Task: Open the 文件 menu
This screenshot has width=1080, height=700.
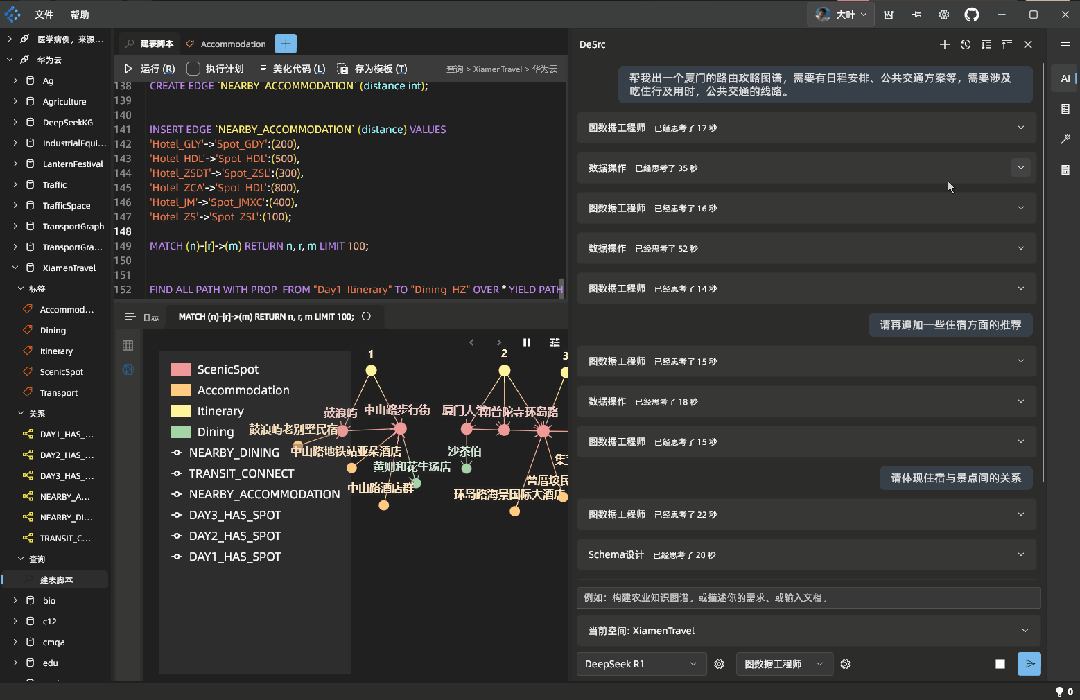Action: 44,15
